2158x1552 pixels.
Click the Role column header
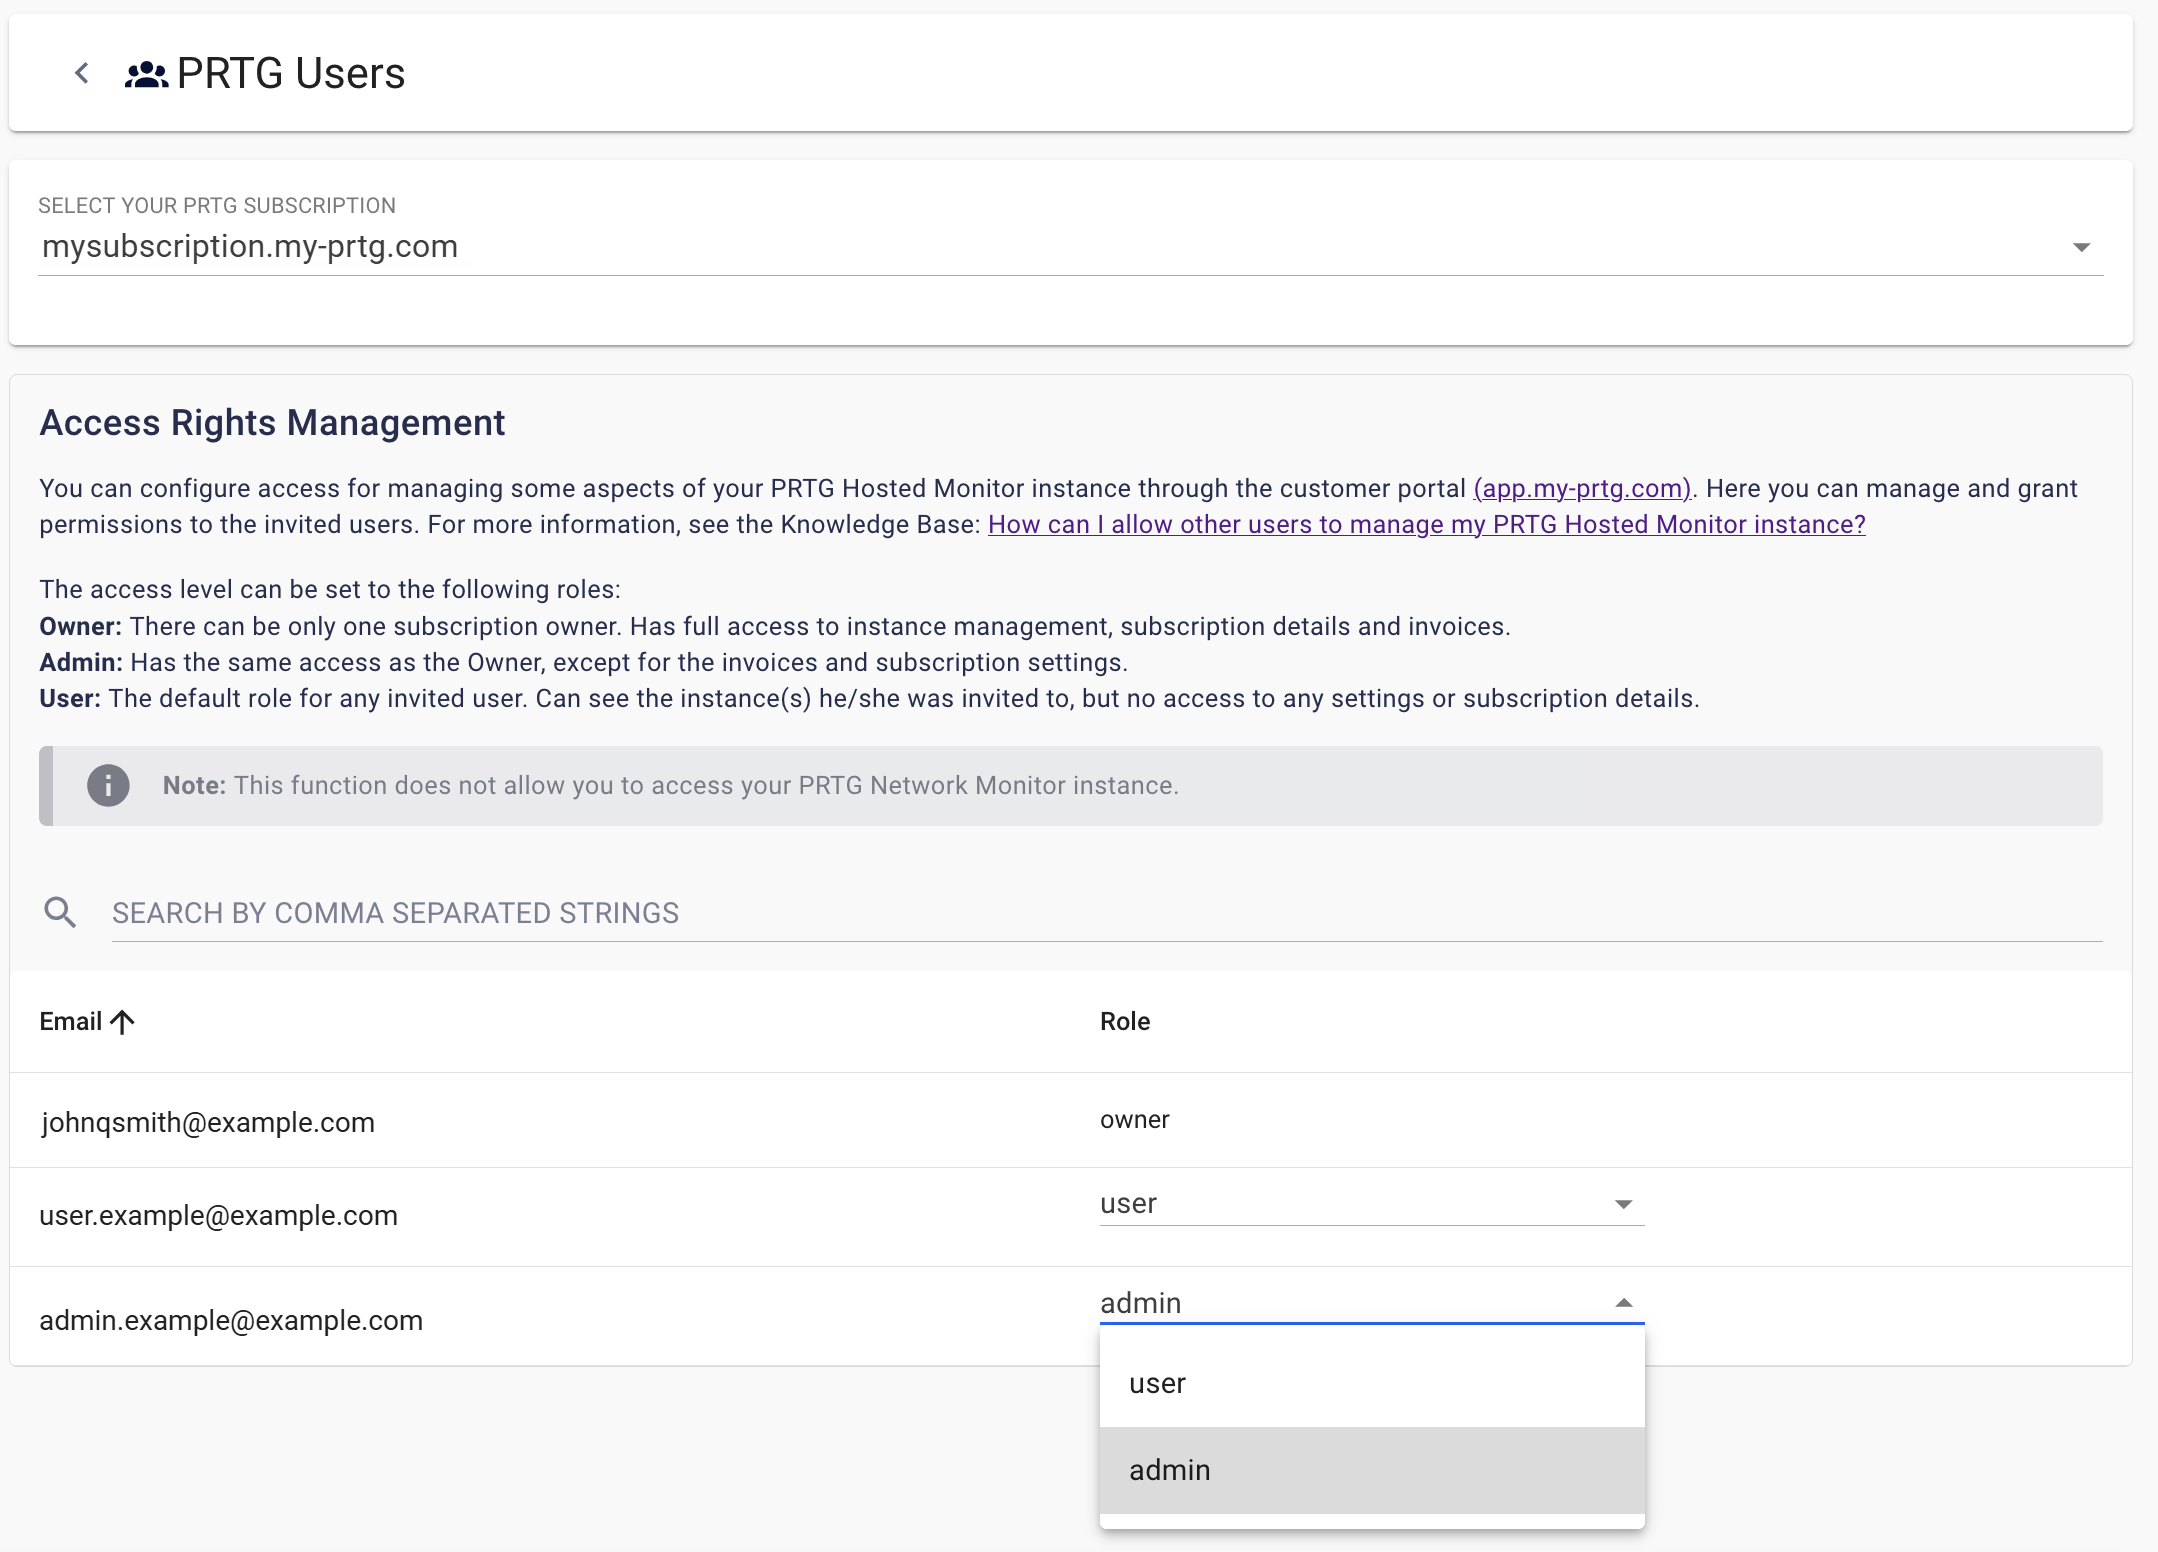(1125, 1022)
